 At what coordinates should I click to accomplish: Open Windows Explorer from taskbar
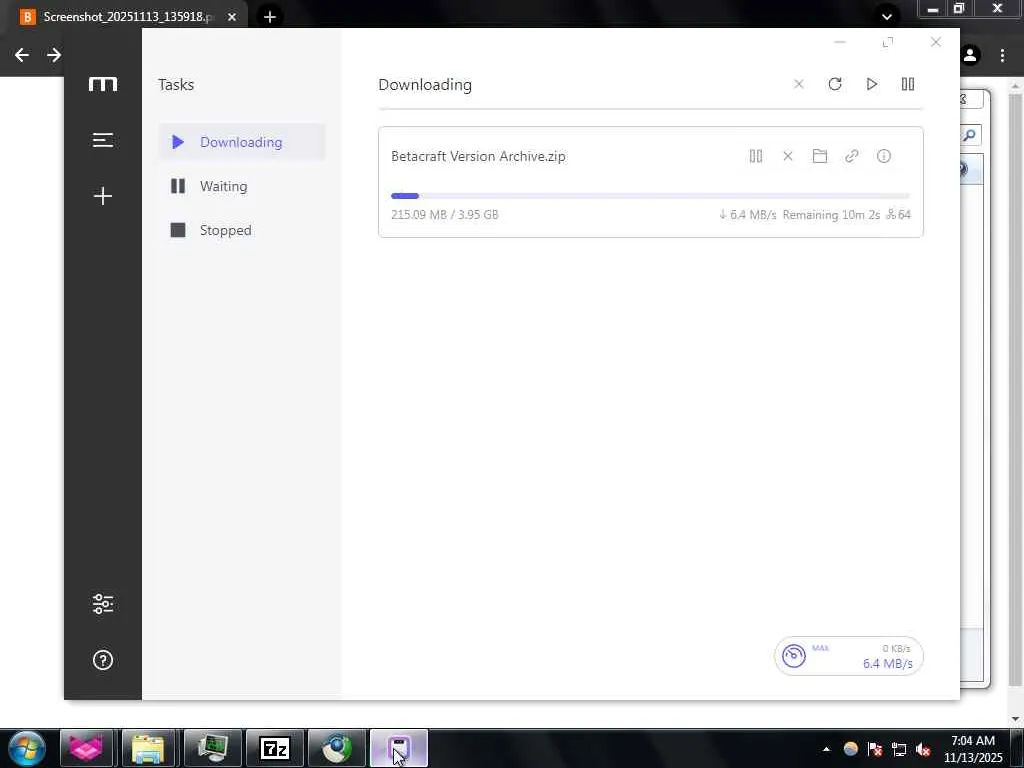pyautogui.click(x=148, y=748)
